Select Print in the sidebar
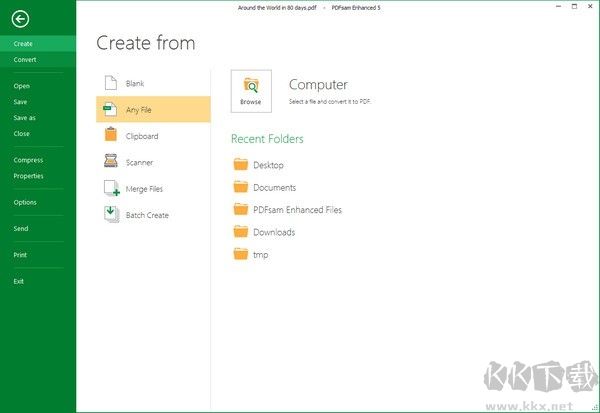 coord(20,255)
